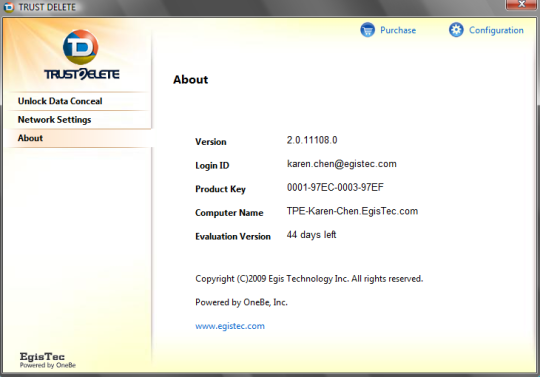Click the Product Key label
The width and height of the screenshot is (540, 377).
pos(220,189)
